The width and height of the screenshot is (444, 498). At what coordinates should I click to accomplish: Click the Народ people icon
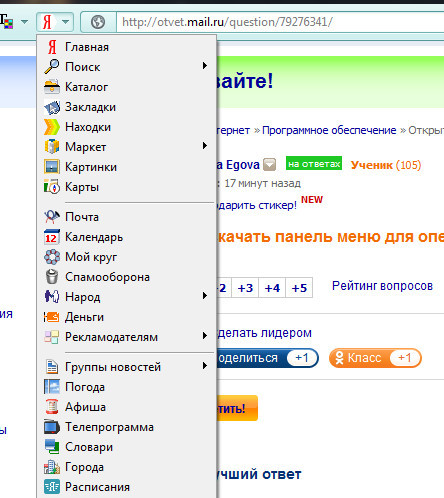[52, 297]
